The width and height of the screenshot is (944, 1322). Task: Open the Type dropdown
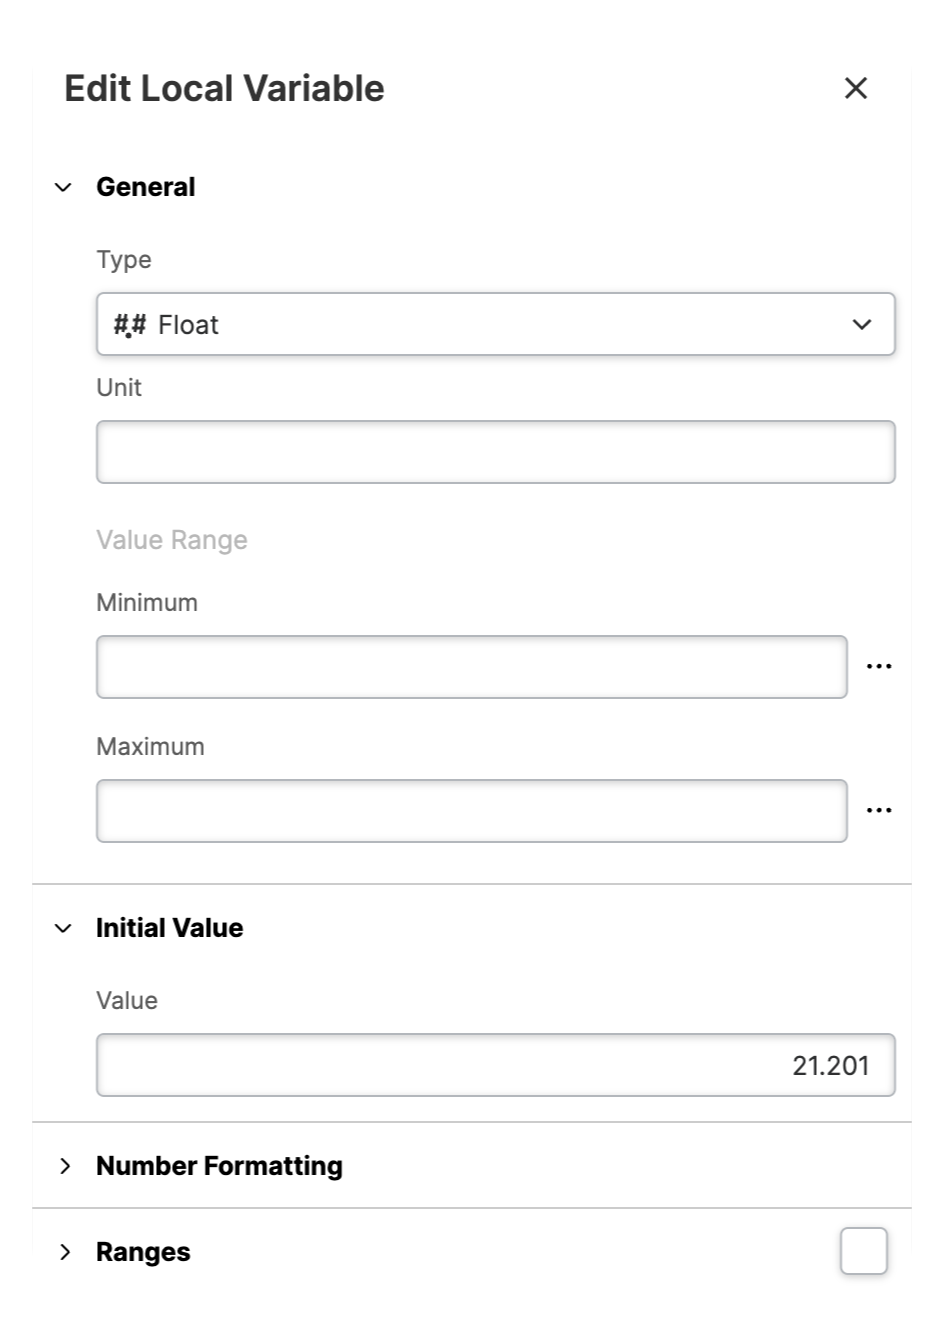point(495,324)
